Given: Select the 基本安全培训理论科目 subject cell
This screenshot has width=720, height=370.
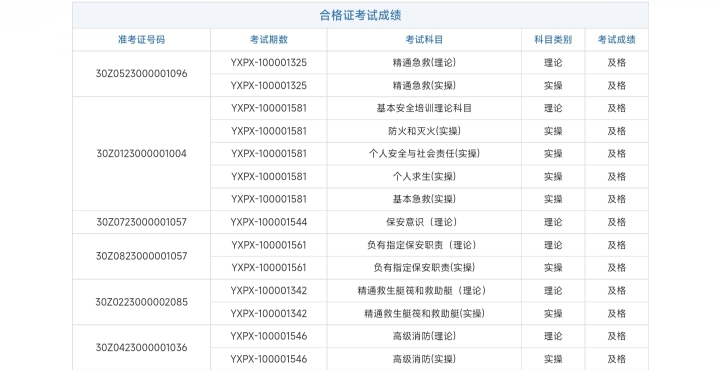Looking at the screenshot, I should [x=424, y=108].
